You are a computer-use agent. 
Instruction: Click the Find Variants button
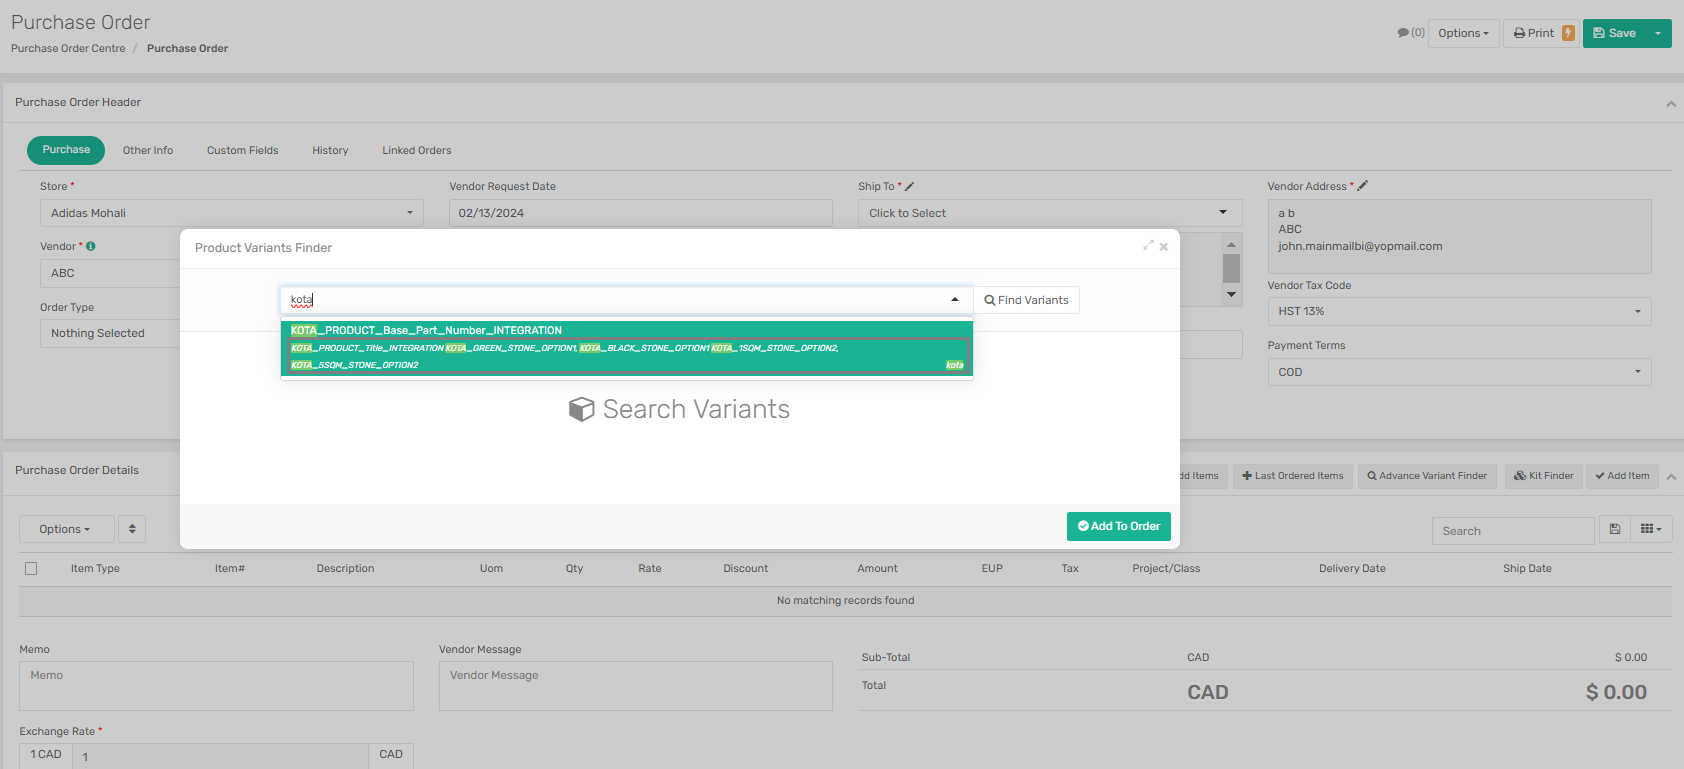(1026, 300)
